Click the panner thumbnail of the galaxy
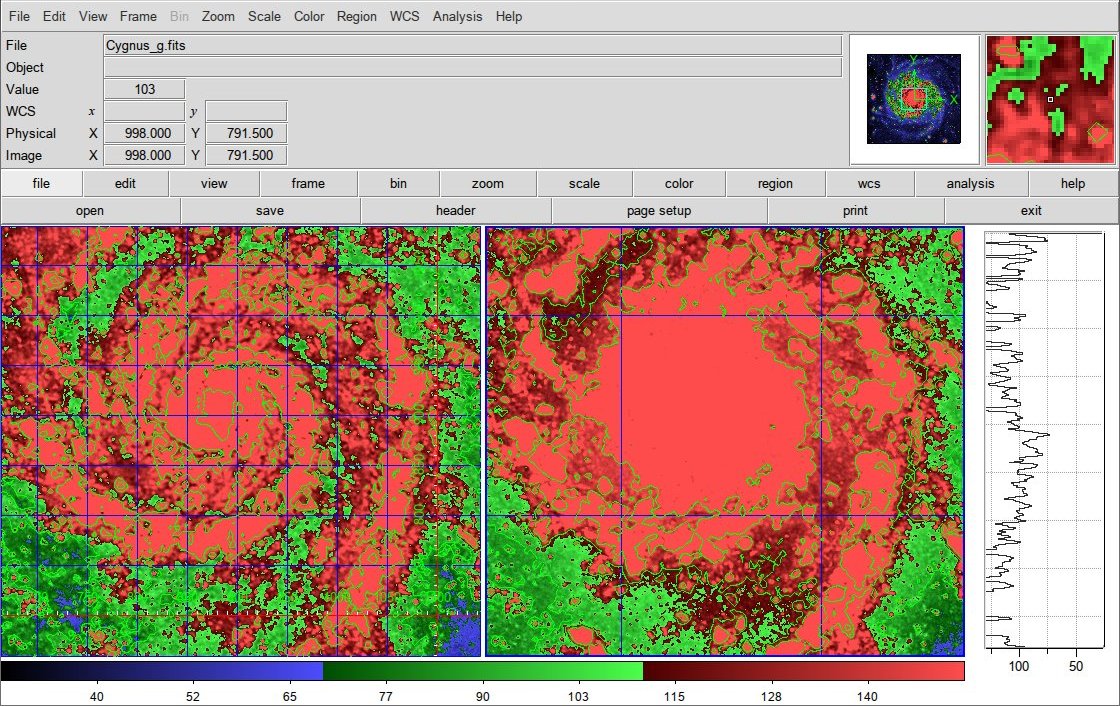The width and height of the screenshot is (1120, 706). (914, 99)
